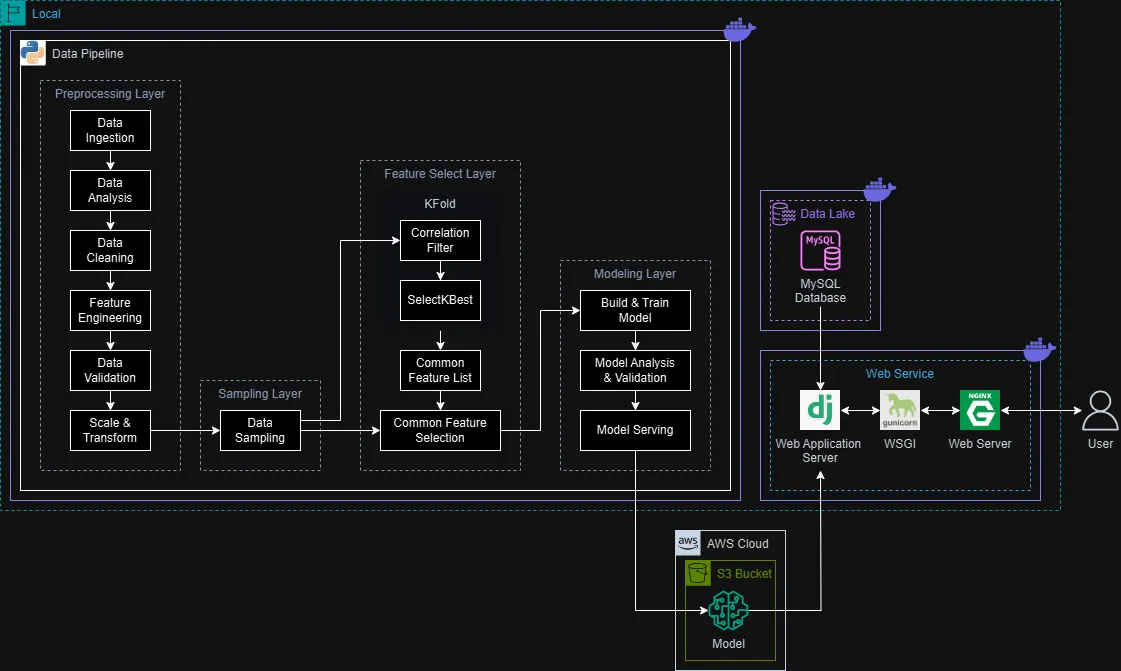Screen dimensions: 1121x671
Task: Click the Feature Select Layer label
Action: (x=440, y=174)
